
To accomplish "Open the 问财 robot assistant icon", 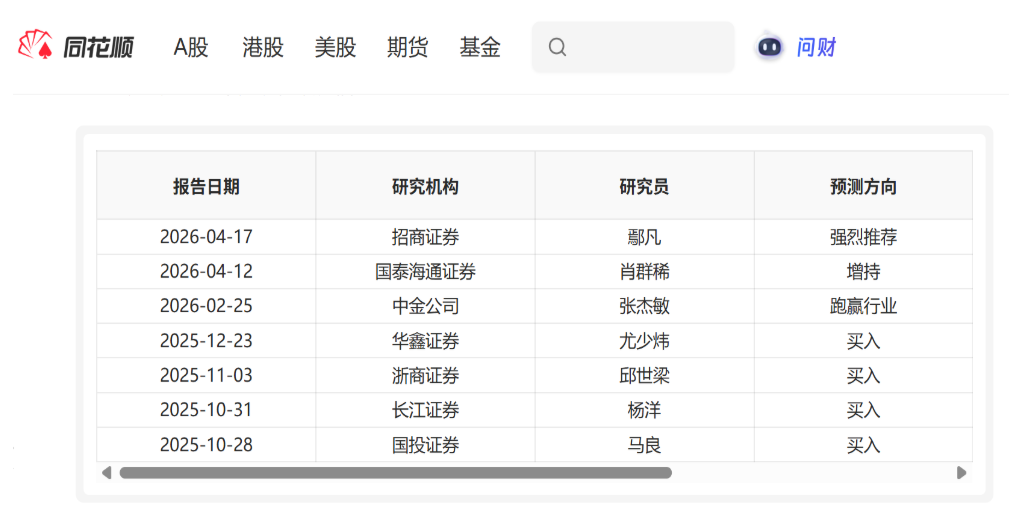I will (769, 47).
